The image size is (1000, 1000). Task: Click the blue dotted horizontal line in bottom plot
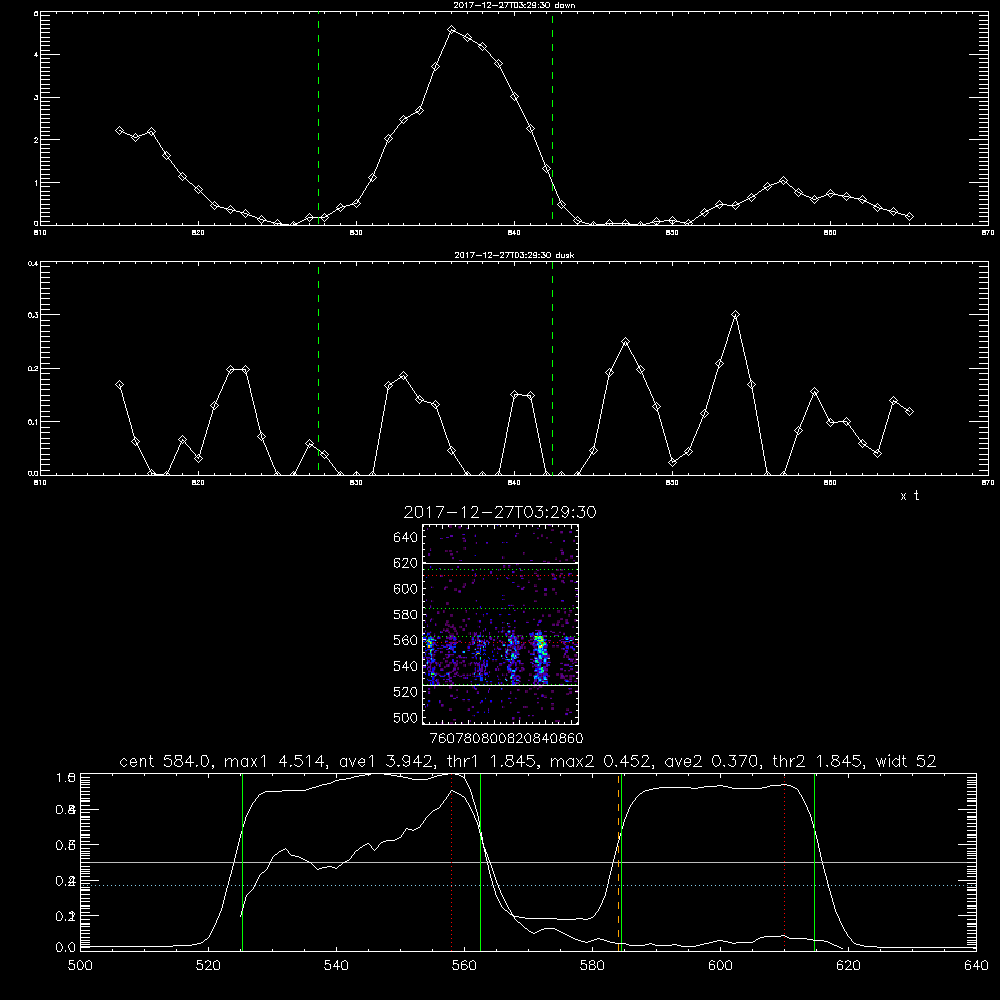coord(528,885)
